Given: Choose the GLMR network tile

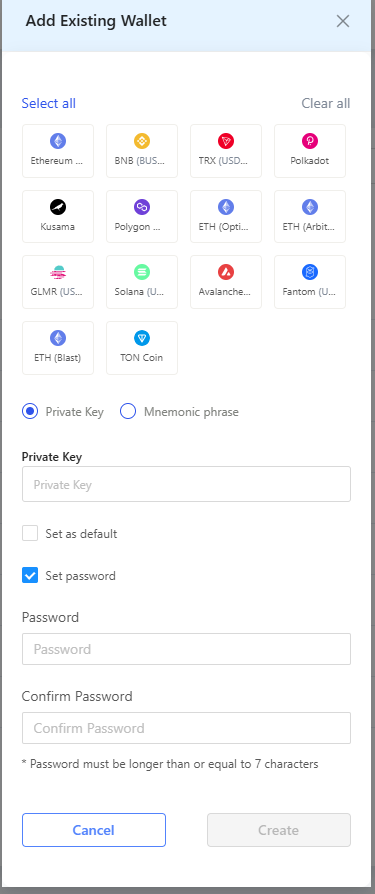Looking at the screenshot, I should pyautogui.click(x=58, y=282).
